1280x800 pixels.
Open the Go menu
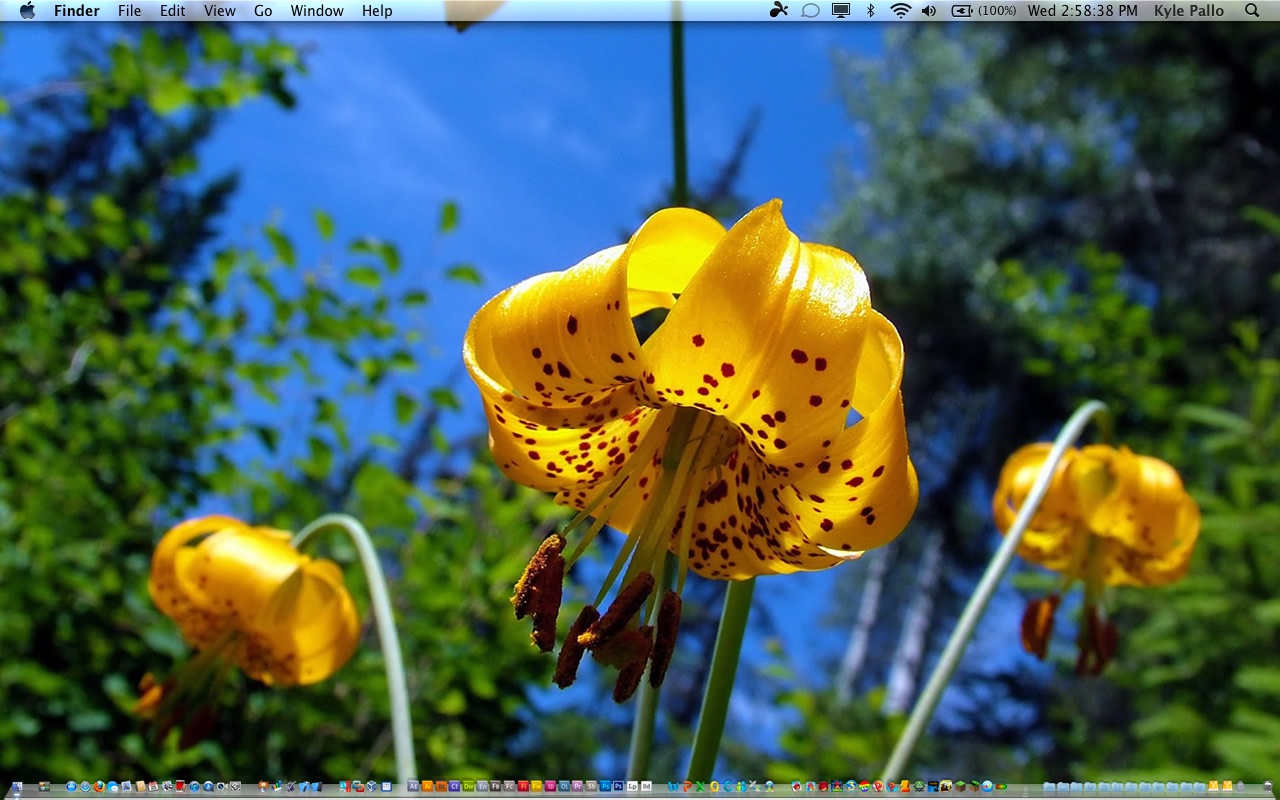click(263, 10)
